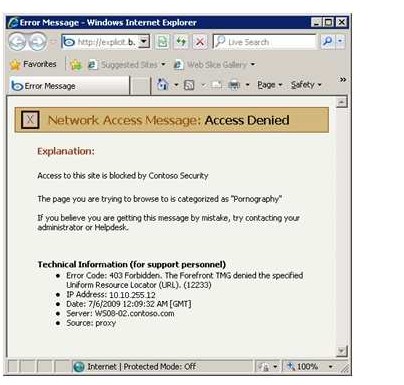Click the Home toolbar icon
This screenshot has width=404, height=385.
(x=163, y=85)
